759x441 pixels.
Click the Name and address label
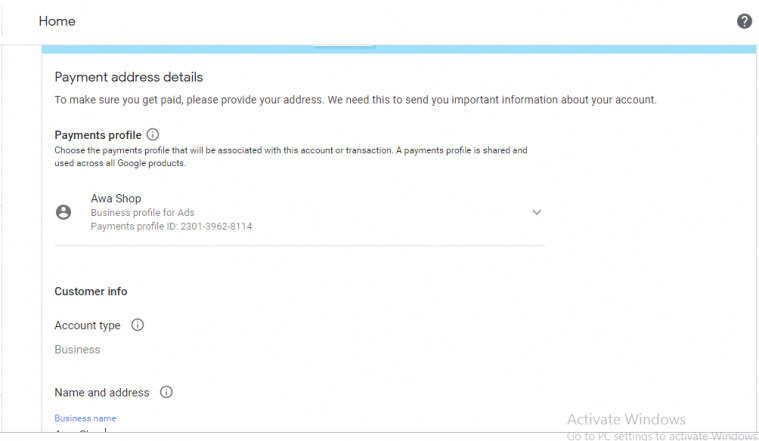point(101,392)
